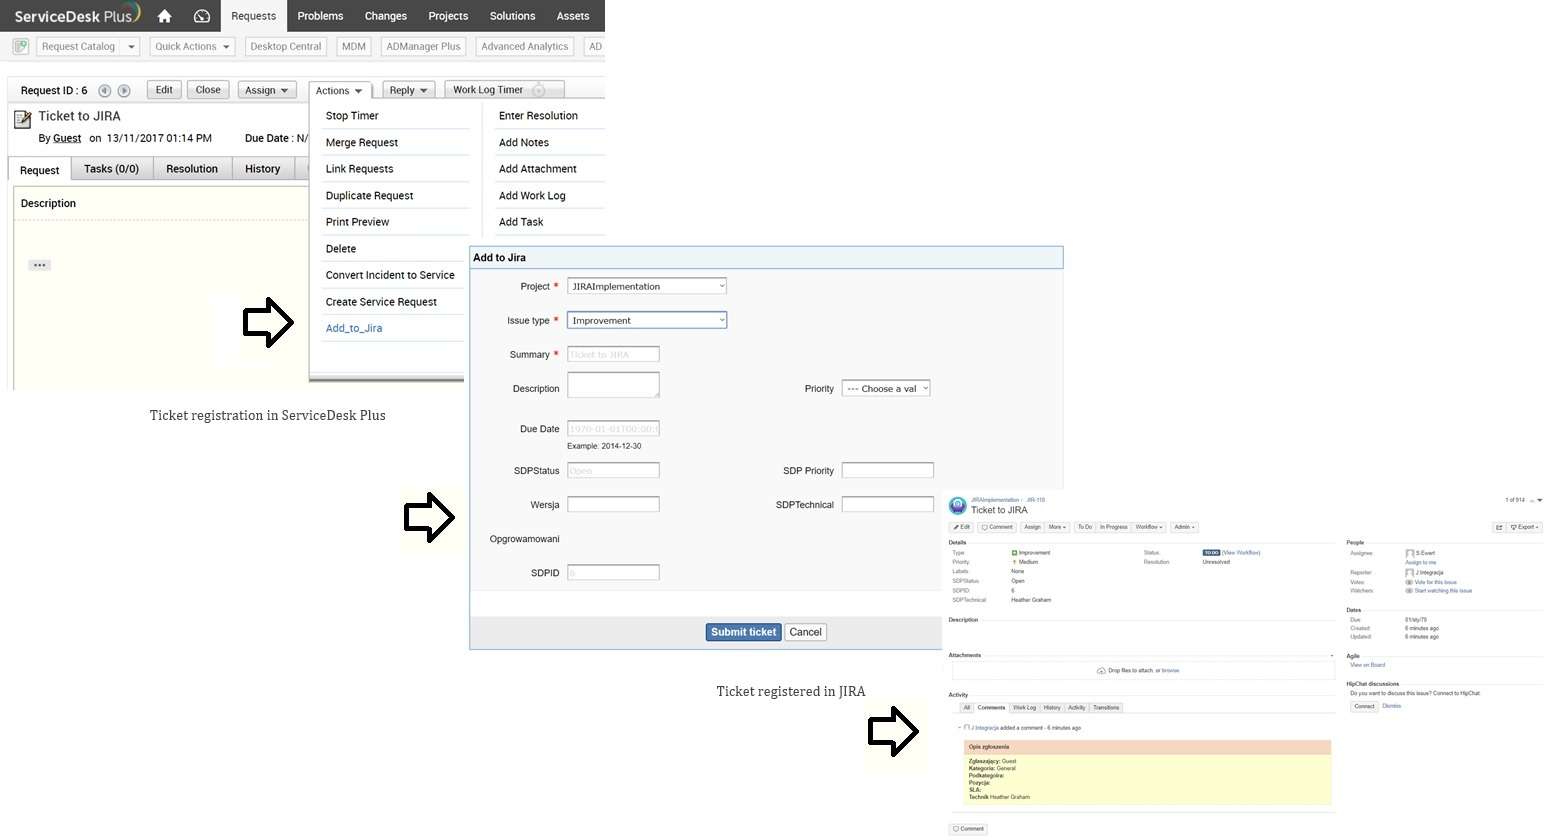This screenshot has height=840, width=1548.
Task: Click the HipChat Connect button
Action: [x=1364, y=706]
